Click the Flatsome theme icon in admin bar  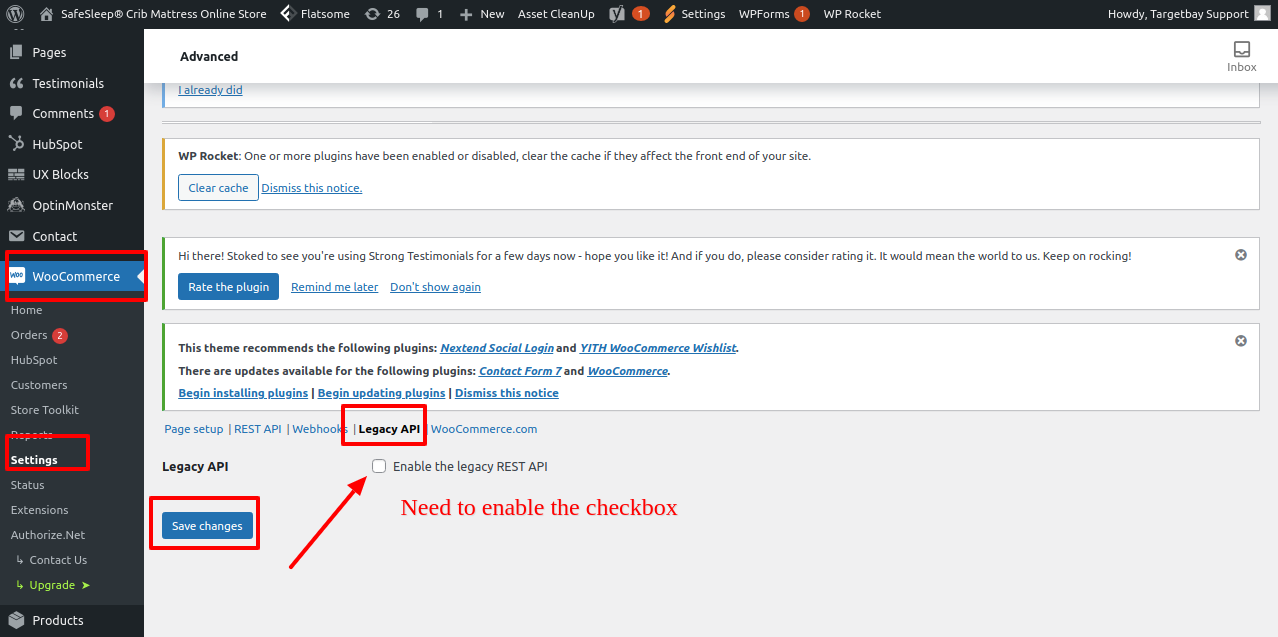[x=287, y=14]
